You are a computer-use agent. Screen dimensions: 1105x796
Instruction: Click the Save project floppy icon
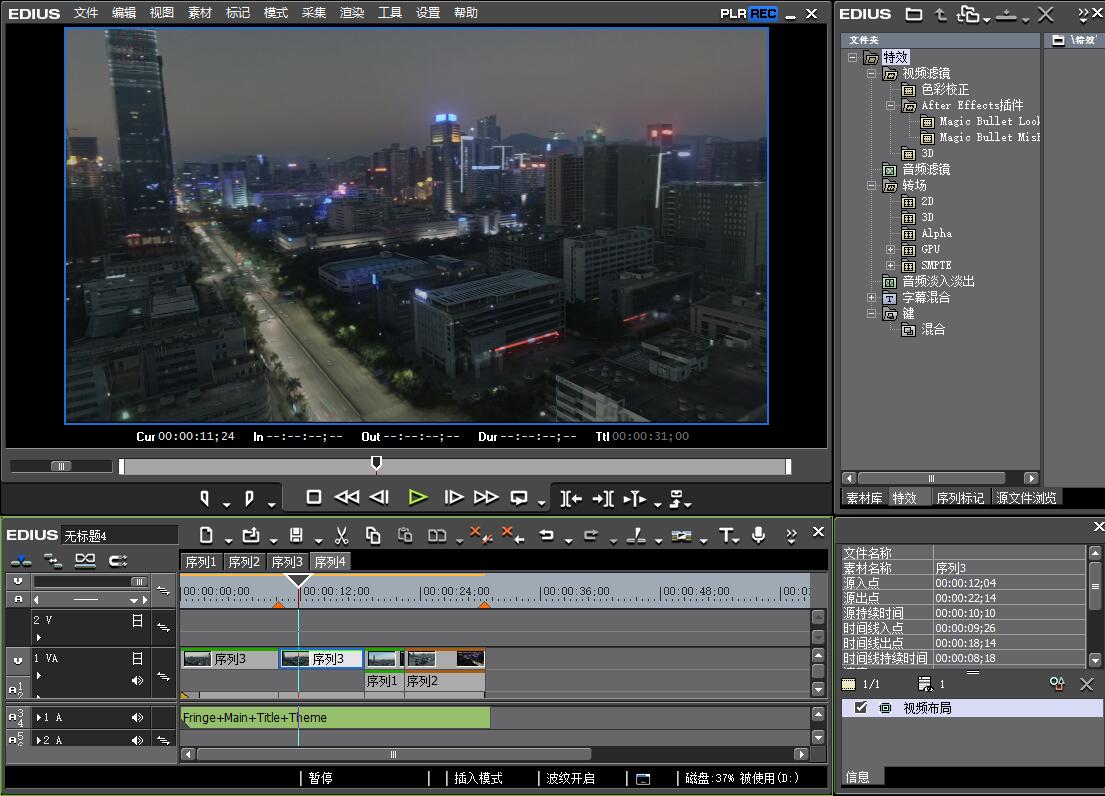point(297,535)
